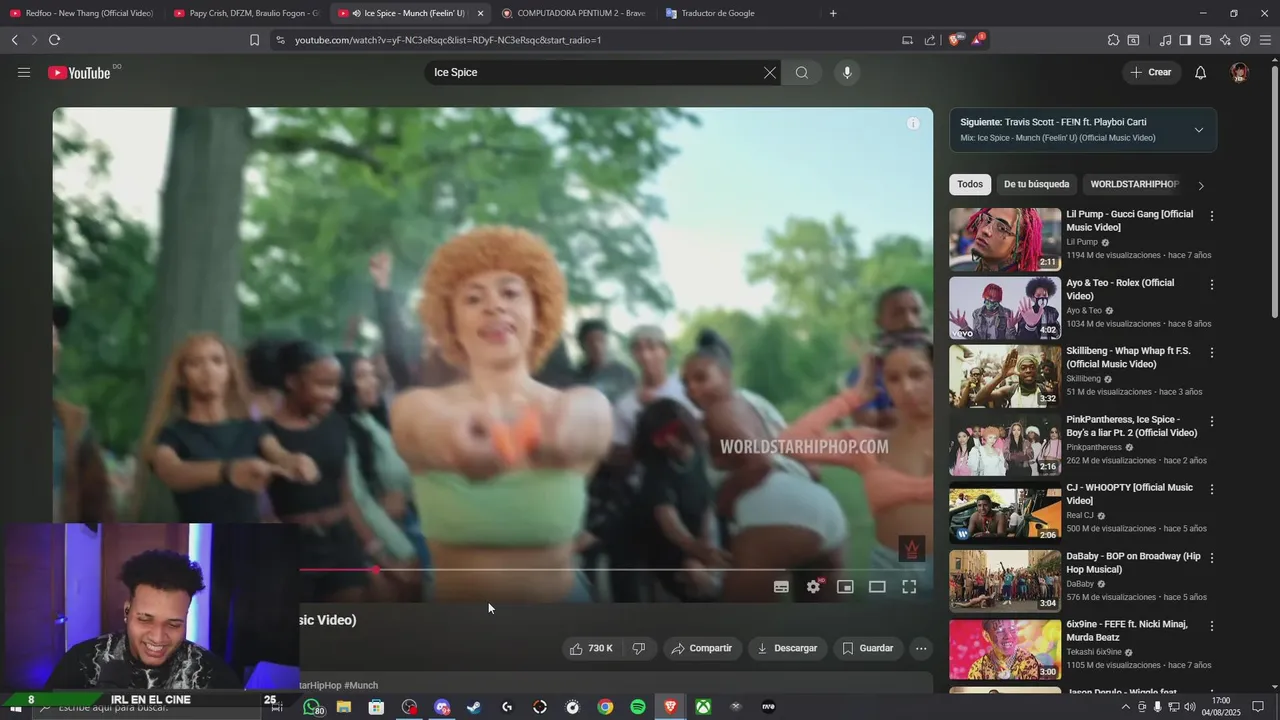Open the #Munch hashtag link

[361, 685]
